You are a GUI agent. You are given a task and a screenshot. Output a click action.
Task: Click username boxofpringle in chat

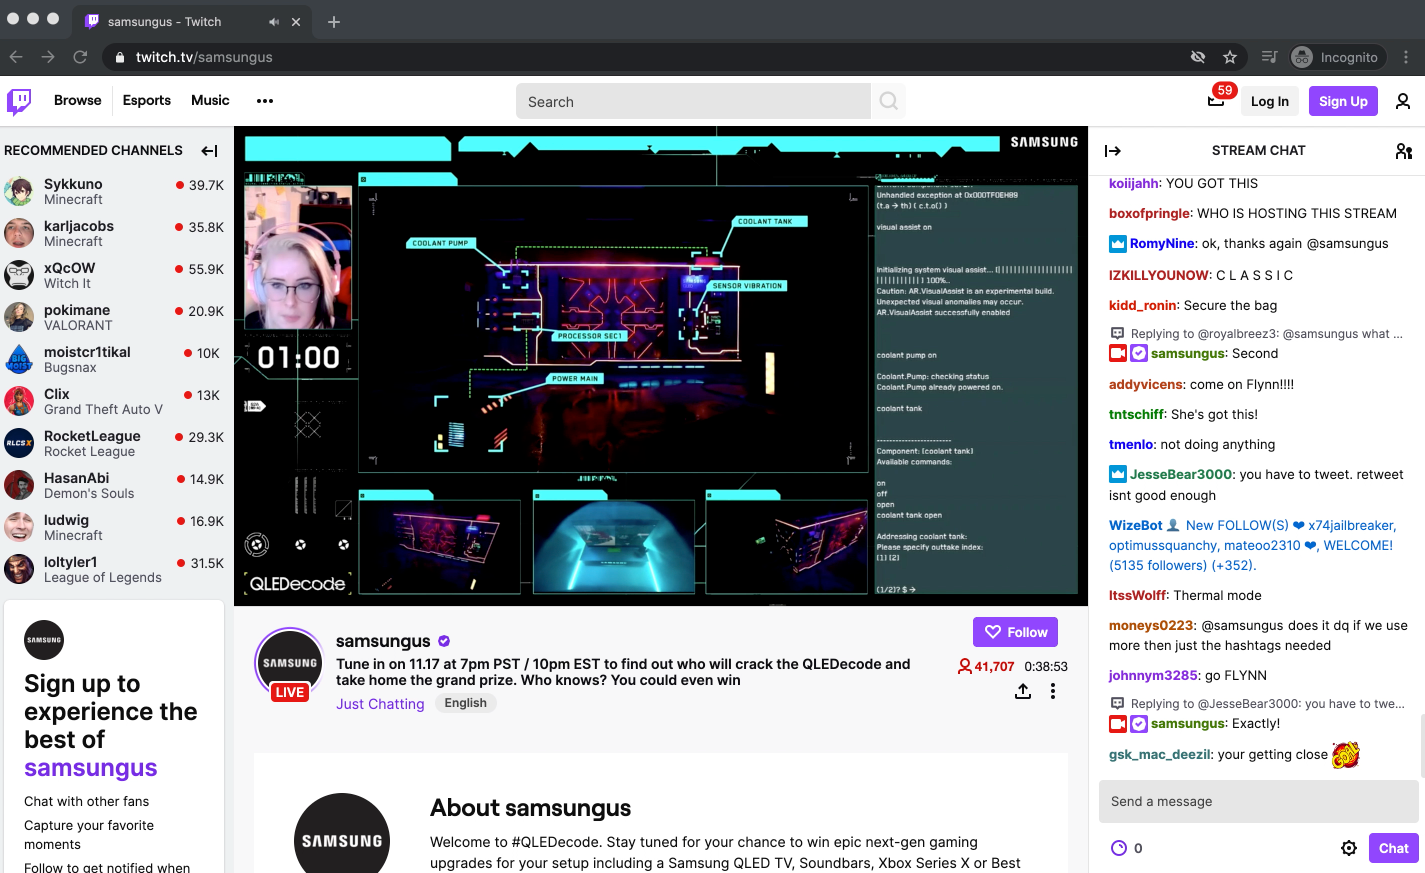(x=1150, y=213)
